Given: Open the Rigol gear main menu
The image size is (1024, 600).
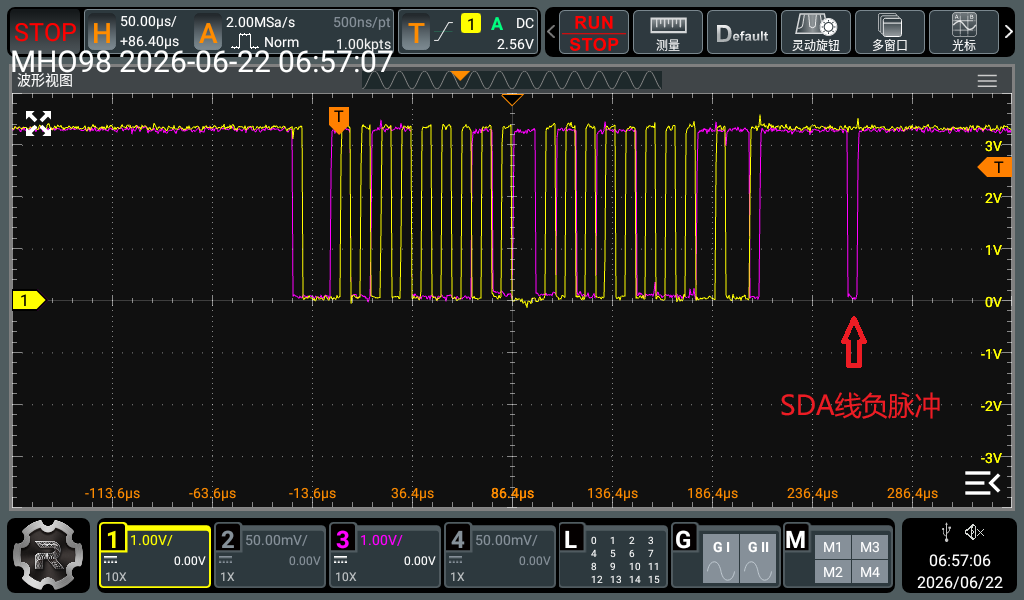Looking at the screenshot, I should tap(48, 555).
